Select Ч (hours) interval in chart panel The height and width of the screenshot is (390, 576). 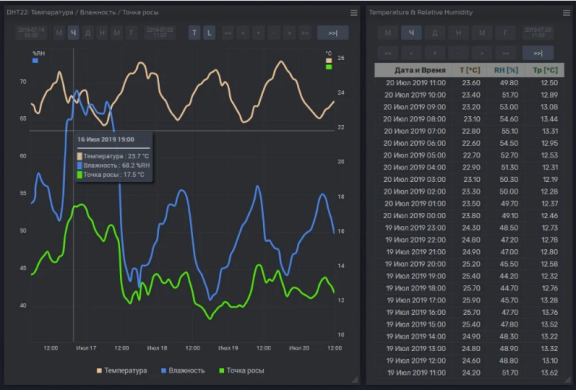pos(73,33)
